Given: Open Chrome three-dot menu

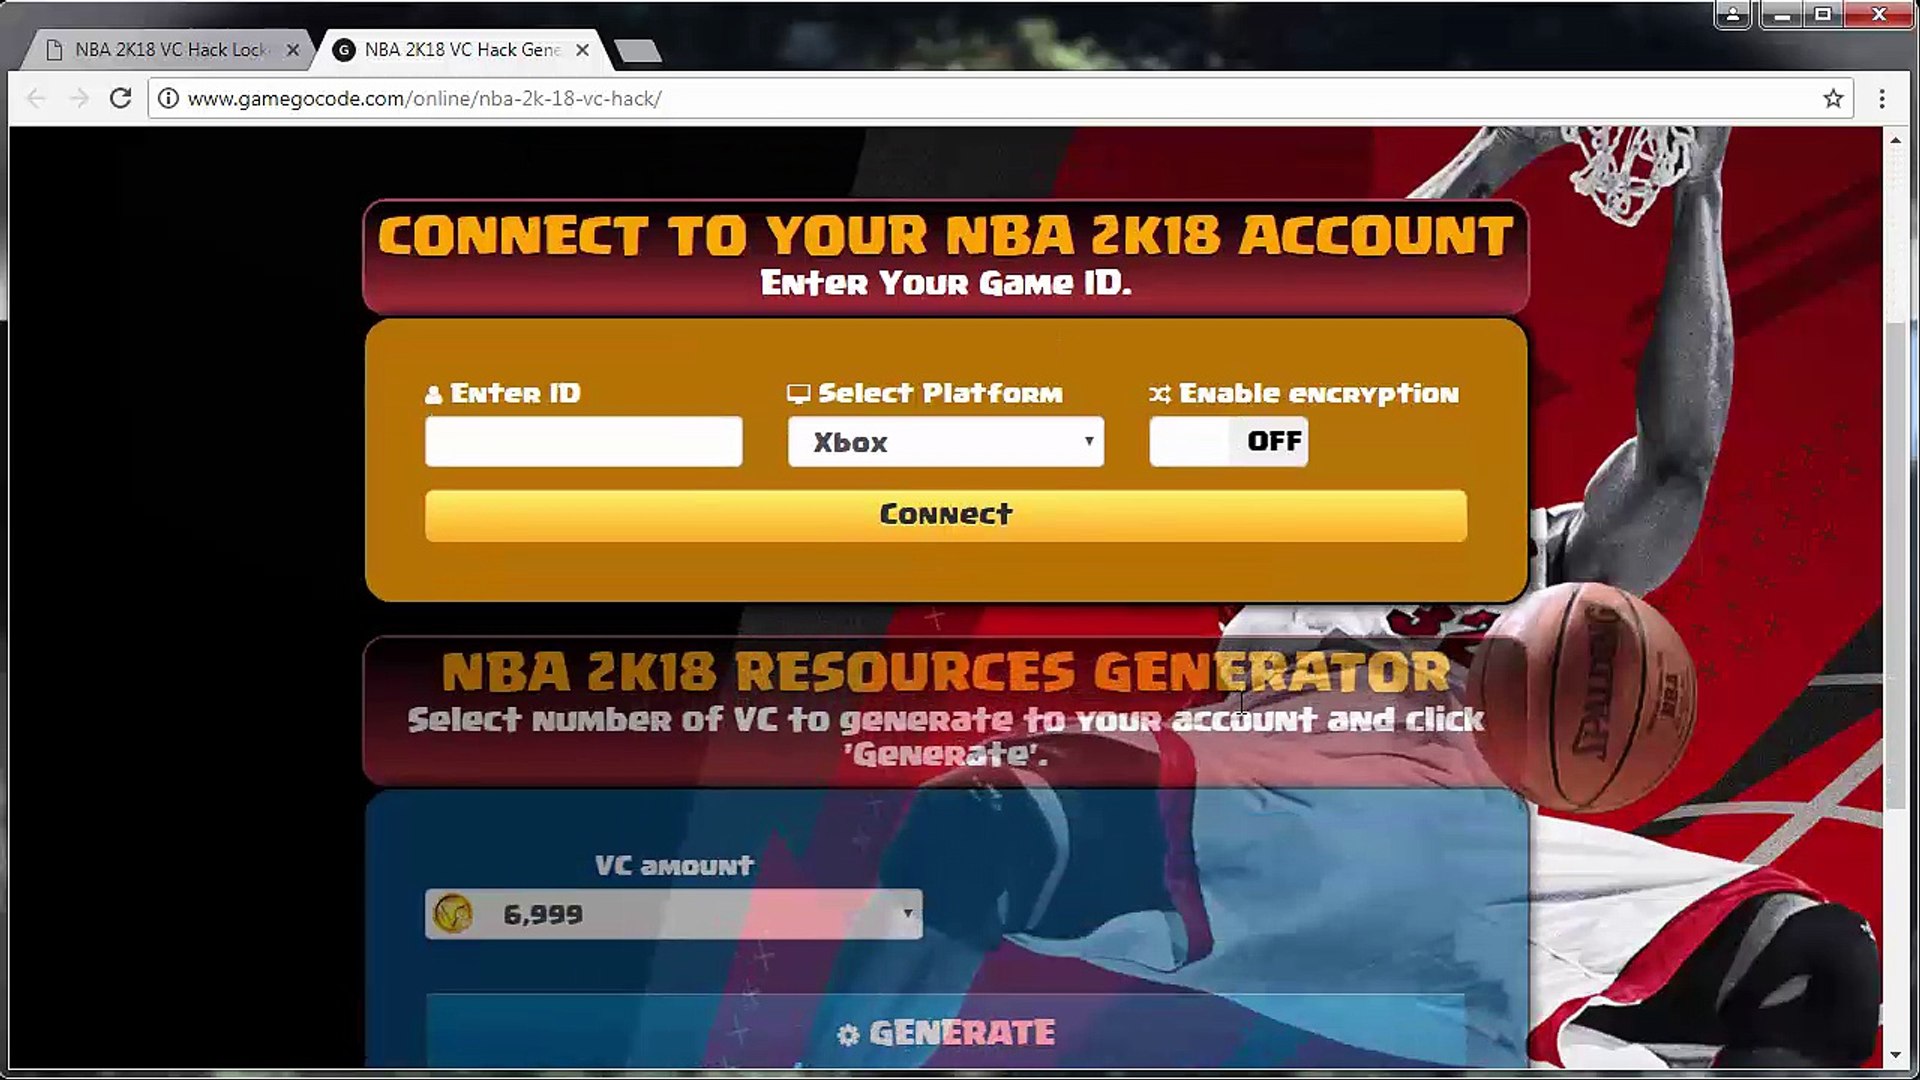Looking at the screenshot, I should pos(1881,98).
